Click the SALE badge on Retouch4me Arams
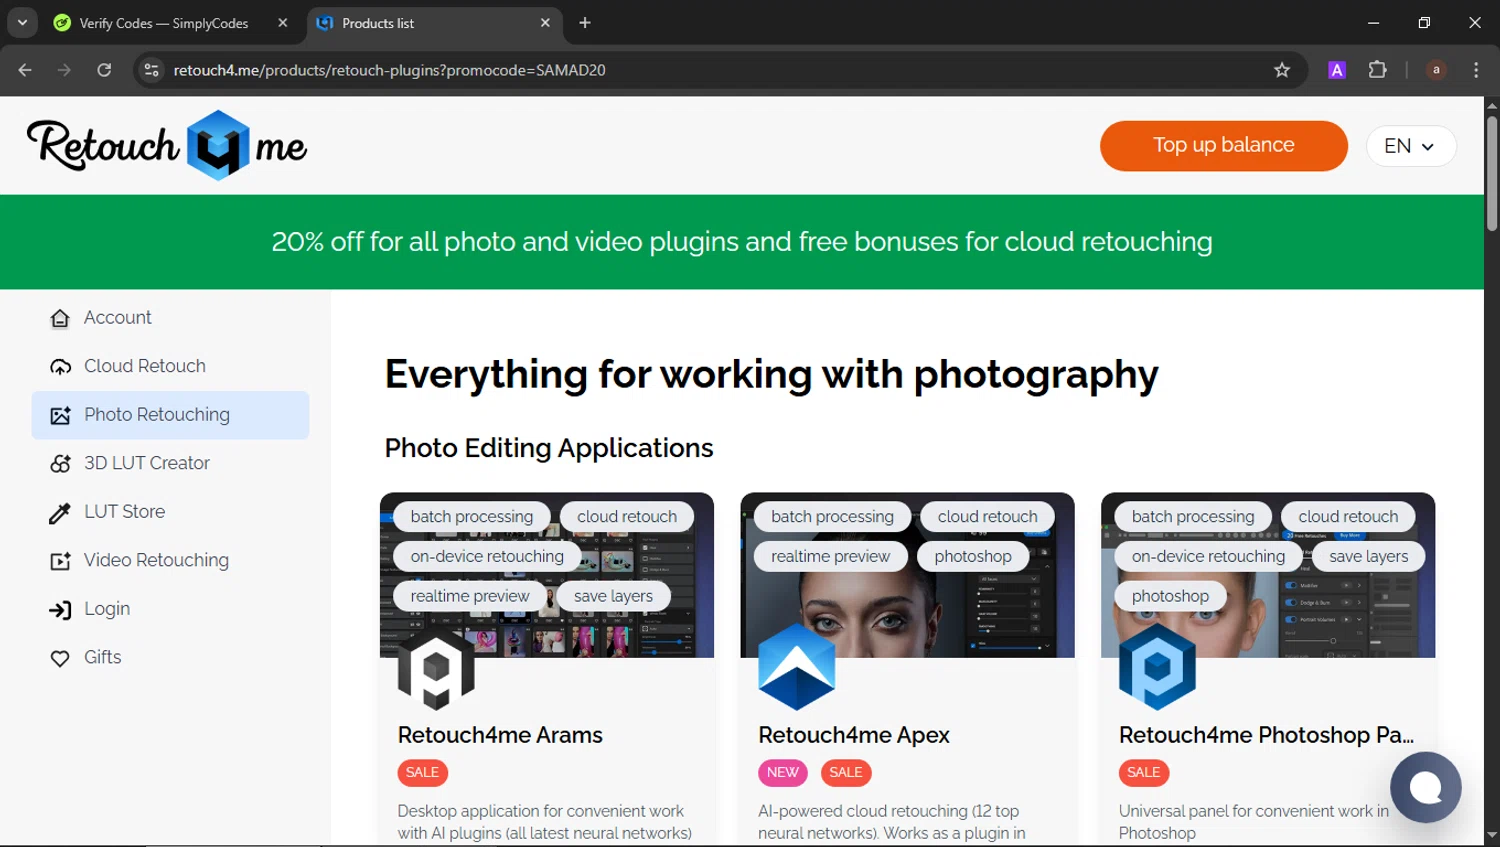 tap(422, 773)
